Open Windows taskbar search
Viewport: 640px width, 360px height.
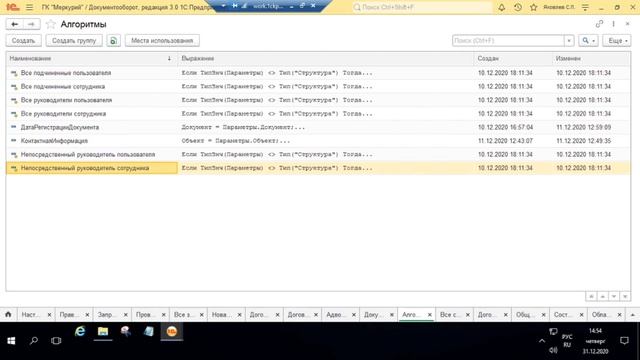pyautogui.click(x=34, y=340)
